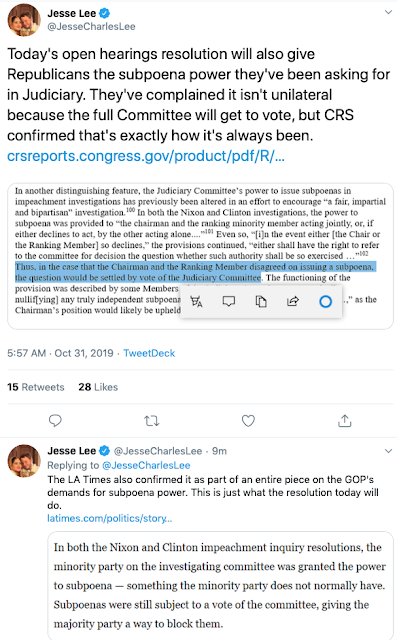Like the tweet with heart icon

pyautogui.click(x=248, y=420)
